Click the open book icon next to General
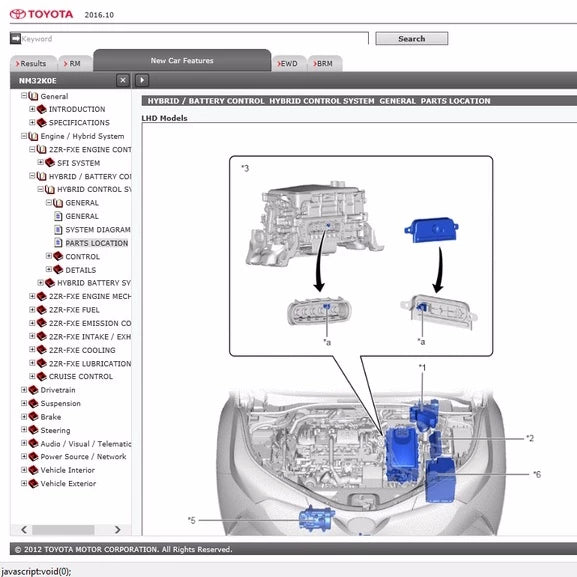The width and height of the screenshot is (577, 577). [x=33, y=96]
